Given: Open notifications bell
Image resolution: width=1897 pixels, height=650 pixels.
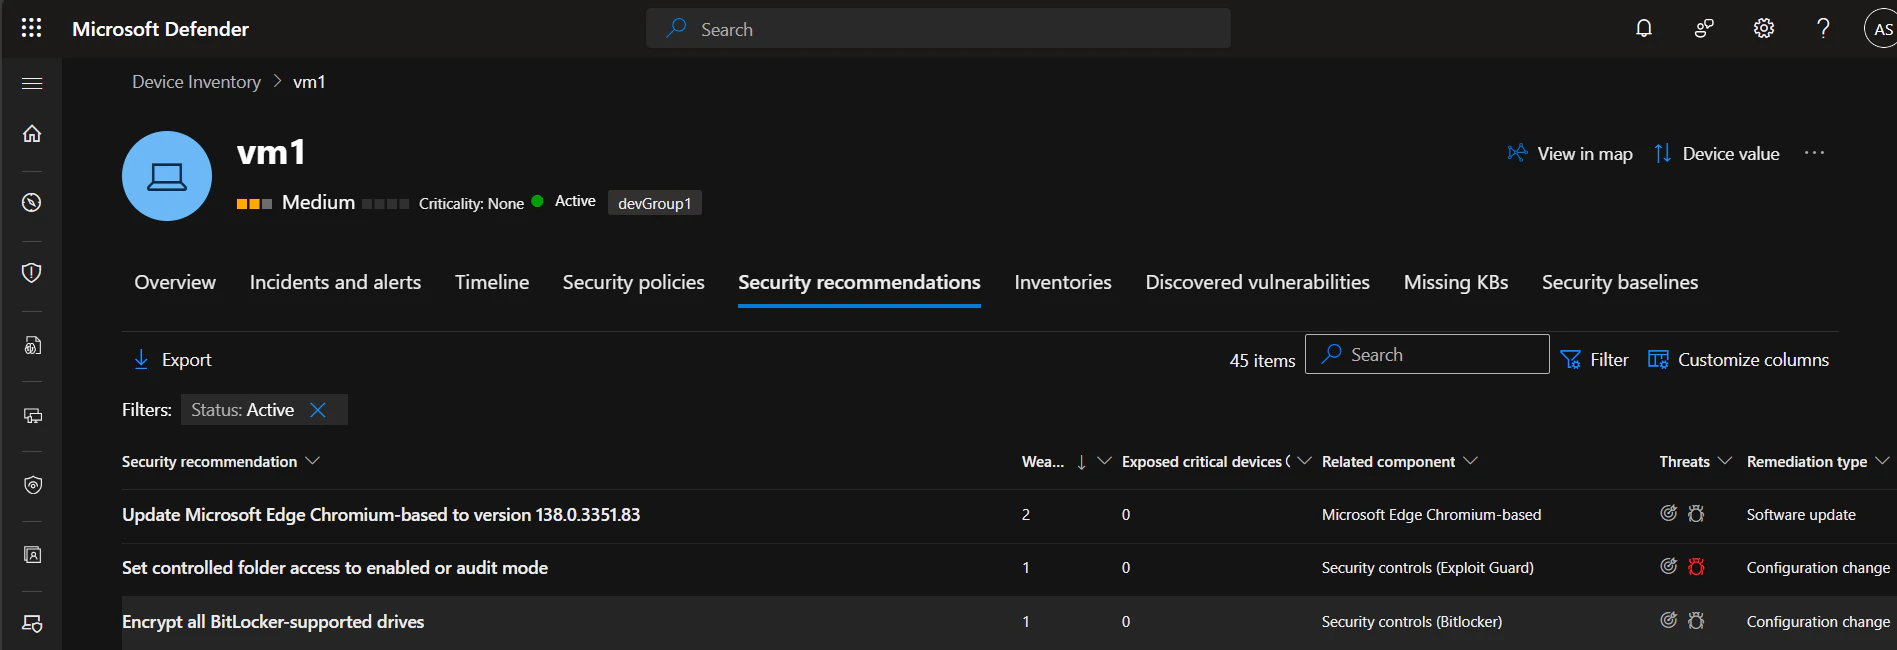Looking at the screenshot, I should [x=1644, y=28].
